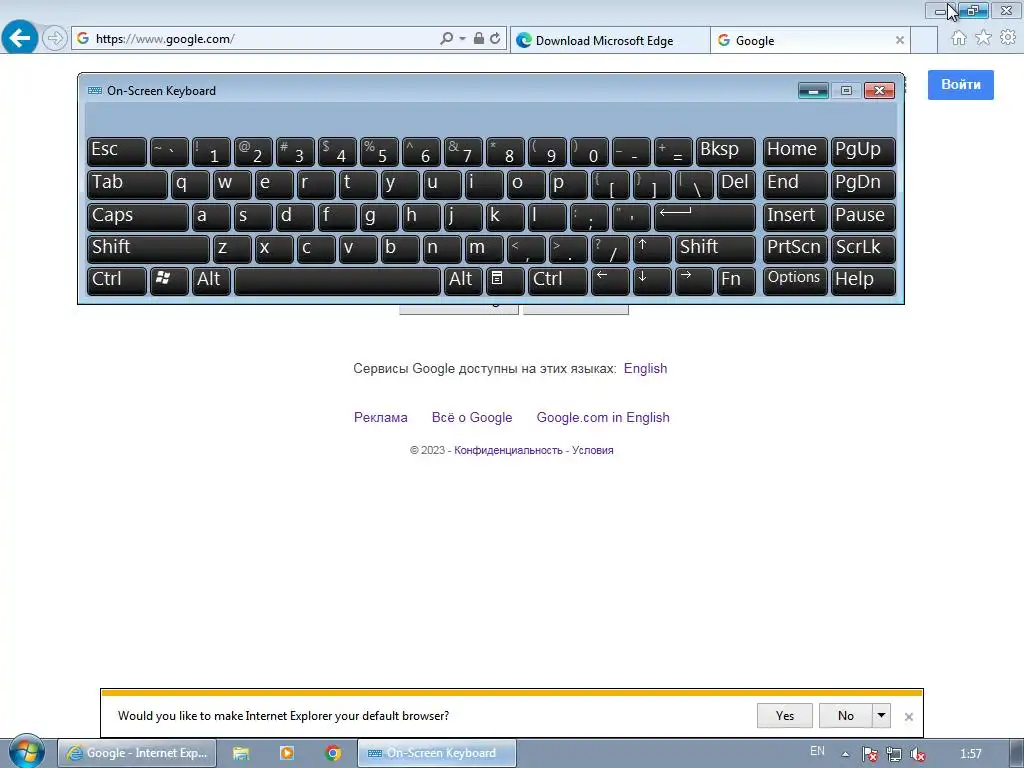This screenshot has height=768, width=1024.
Task: Open a new tab using the blank tab button
Action: [x=923, y=40]
